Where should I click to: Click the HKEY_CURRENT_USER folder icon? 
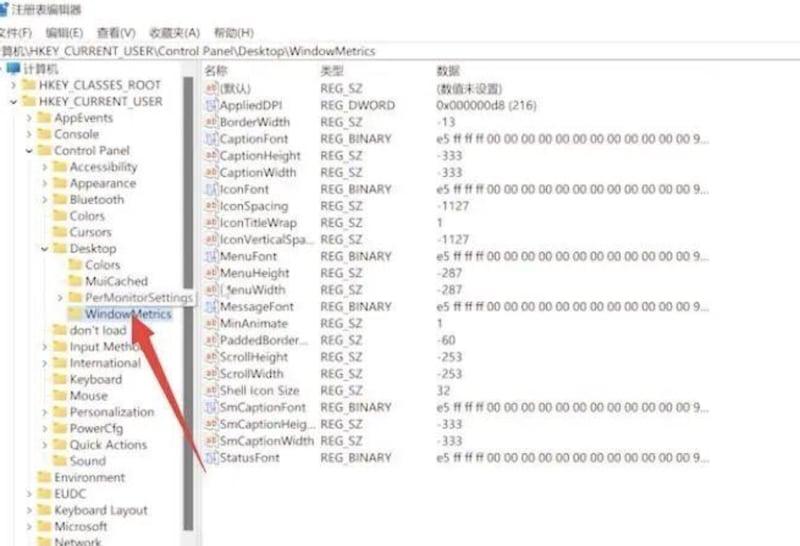click(29, 102)
